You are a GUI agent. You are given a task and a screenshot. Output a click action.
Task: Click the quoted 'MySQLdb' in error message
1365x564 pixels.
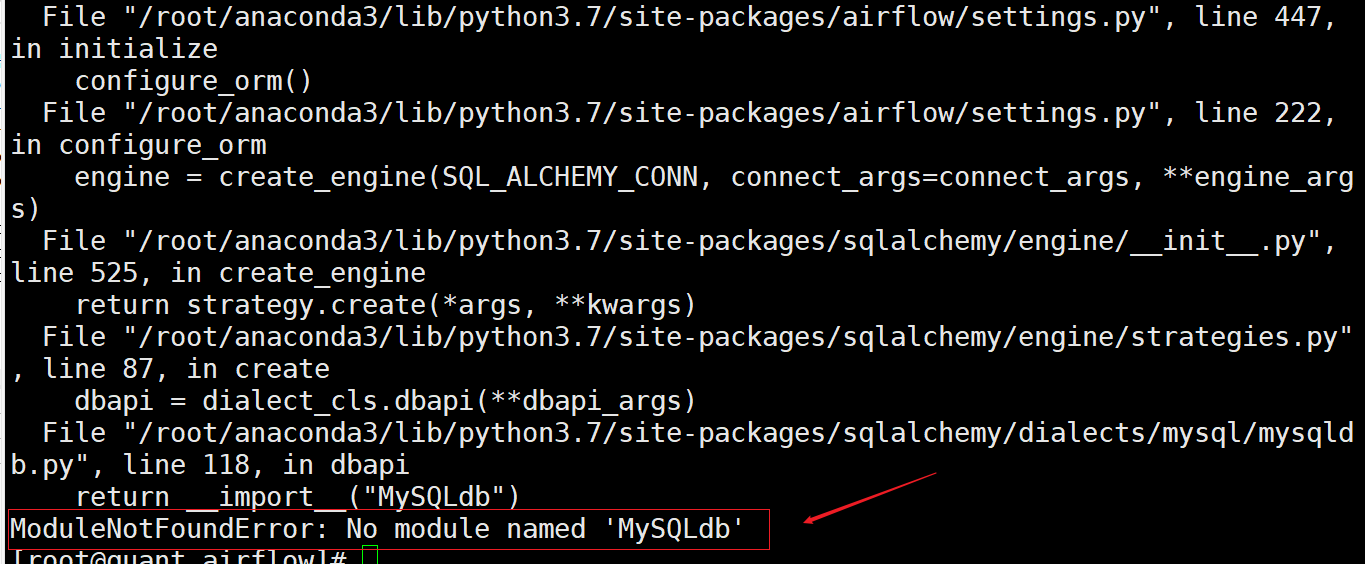674,529
